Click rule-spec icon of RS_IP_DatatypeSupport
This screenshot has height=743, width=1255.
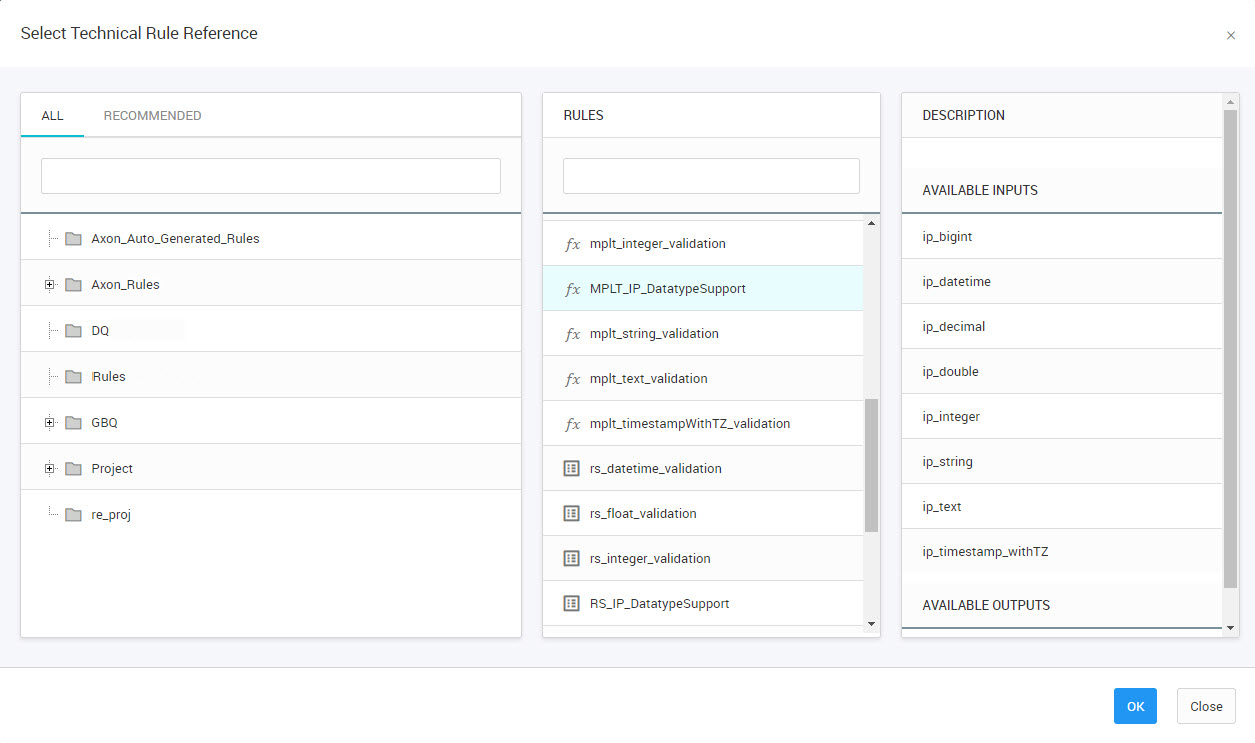572,603
